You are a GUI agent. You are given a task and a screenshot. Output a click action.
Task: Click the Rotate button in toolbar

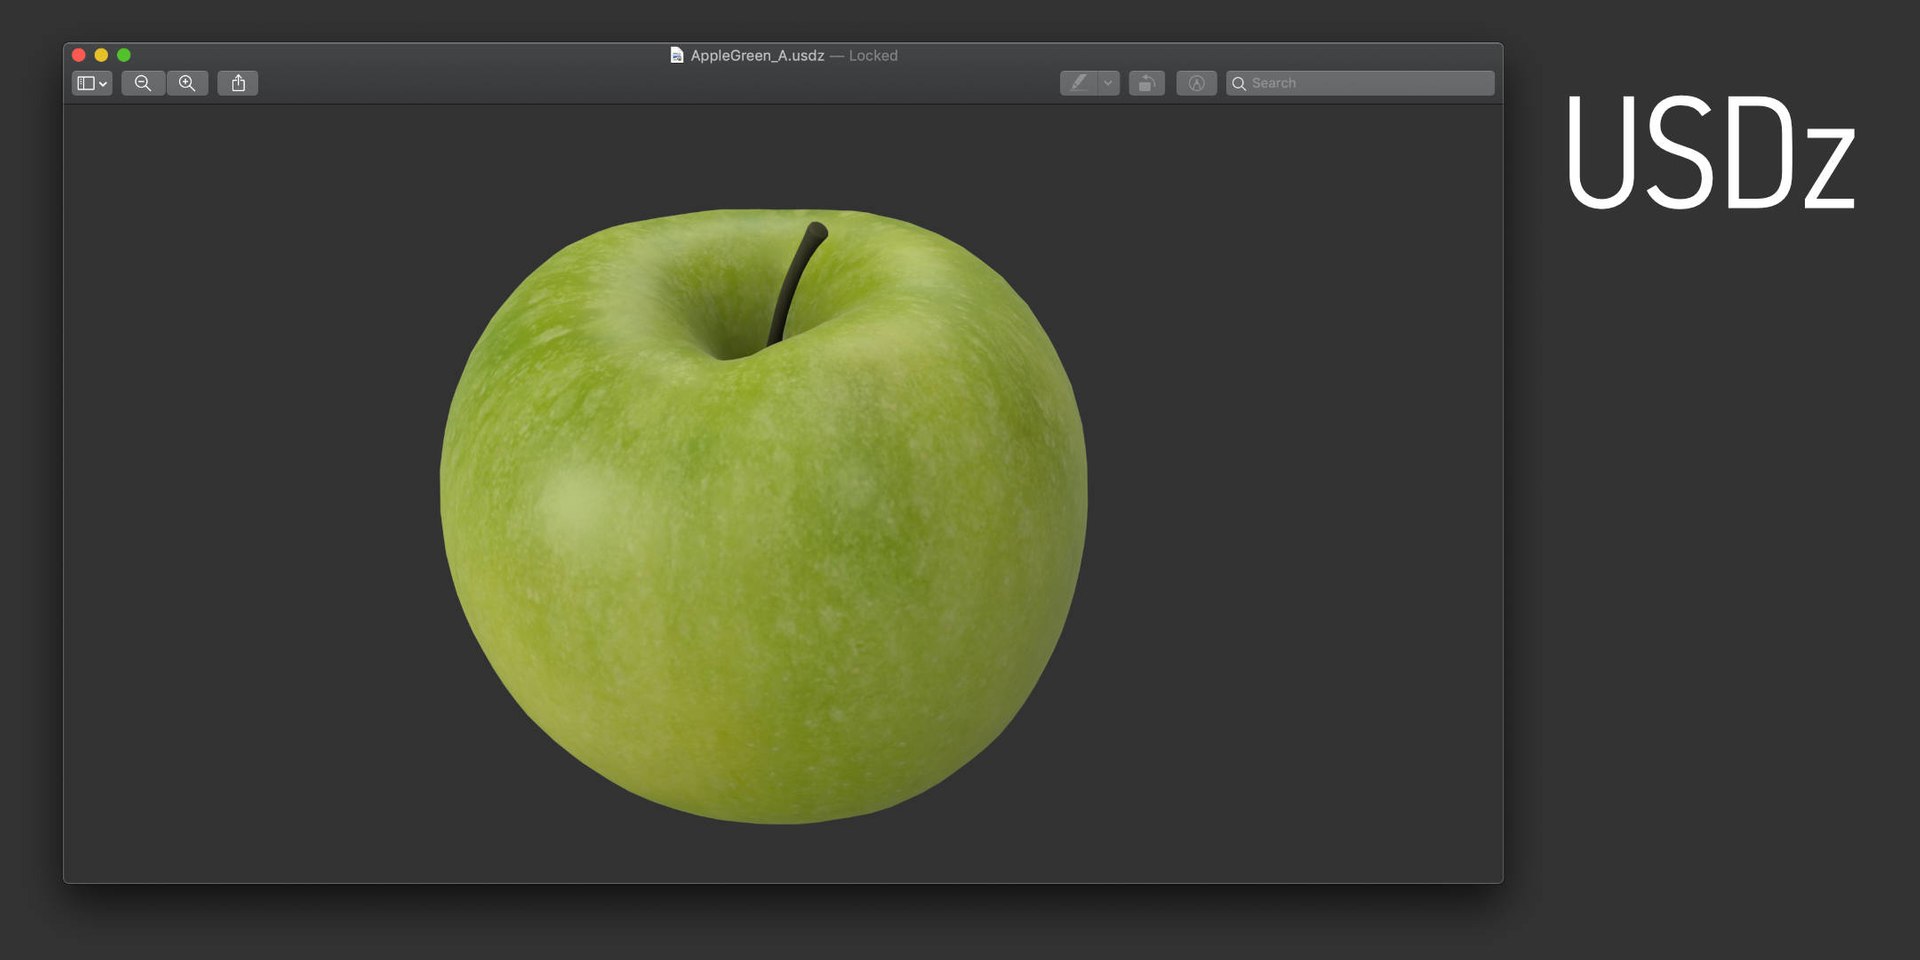pos(1147,83)
